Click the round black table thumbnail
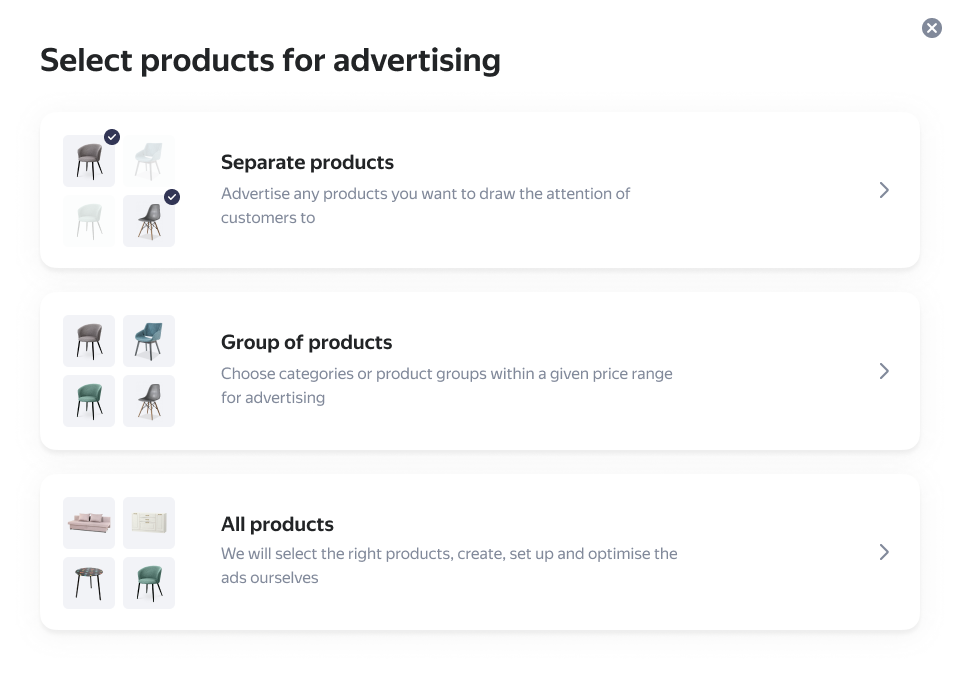This screenshot has width=960, height=678. pos(89,583)
